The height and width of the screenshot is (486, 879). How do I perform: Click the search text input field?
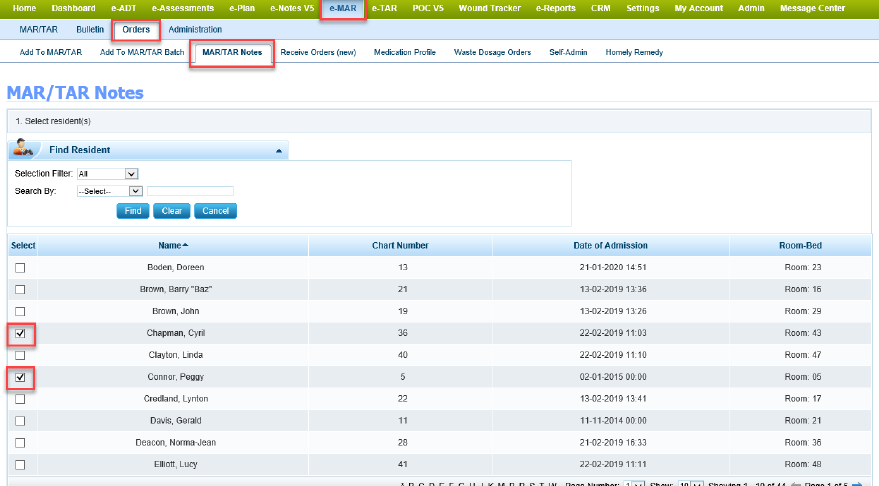pos(190,191)
